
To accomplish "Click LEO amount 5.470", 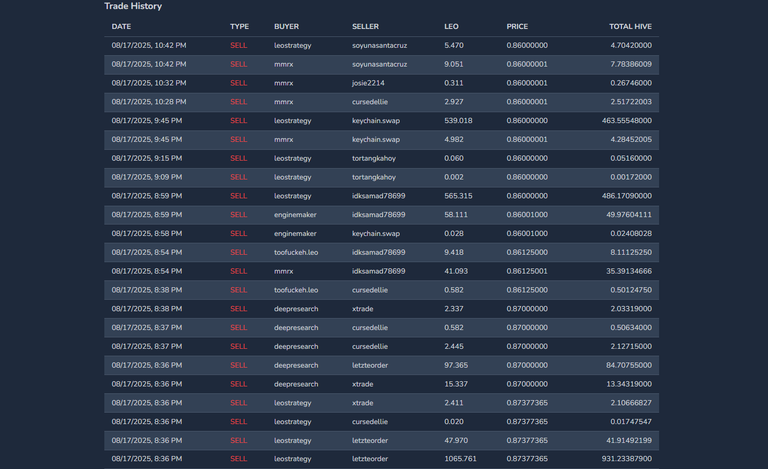I will (454, 46).
